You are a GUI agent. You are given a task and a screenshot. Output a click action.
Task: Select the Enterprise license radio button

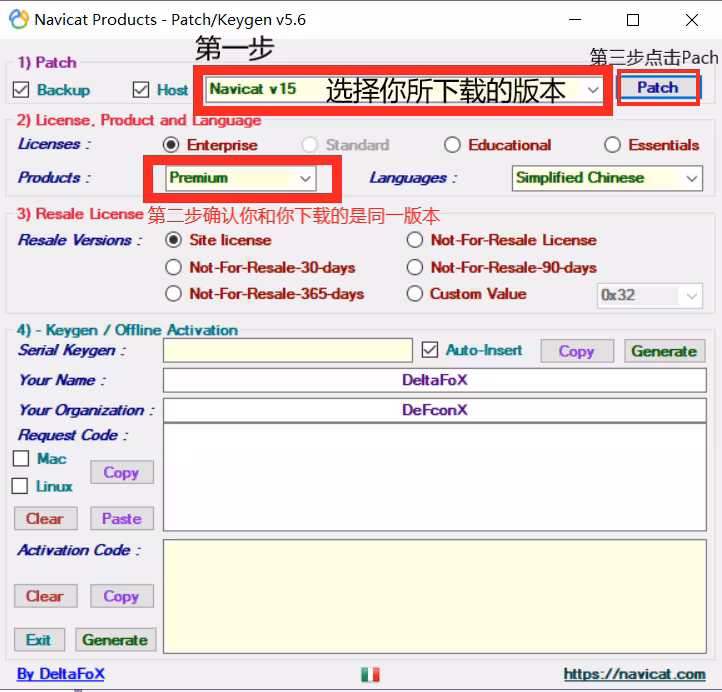click(x=171, y=145)
